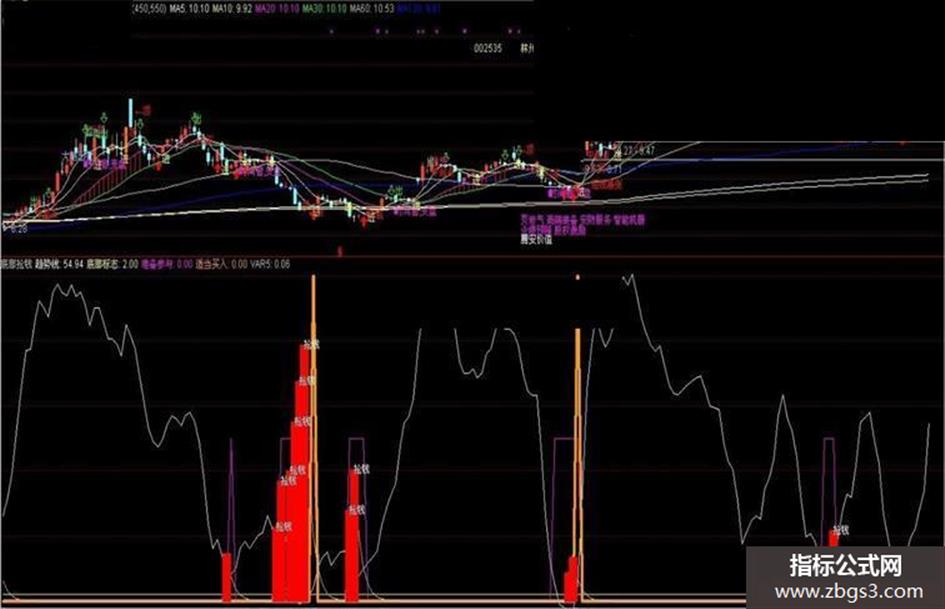Click the MA10 9.92 indicator label
Screen dimensions: 945x609
[x=231, y=9]
